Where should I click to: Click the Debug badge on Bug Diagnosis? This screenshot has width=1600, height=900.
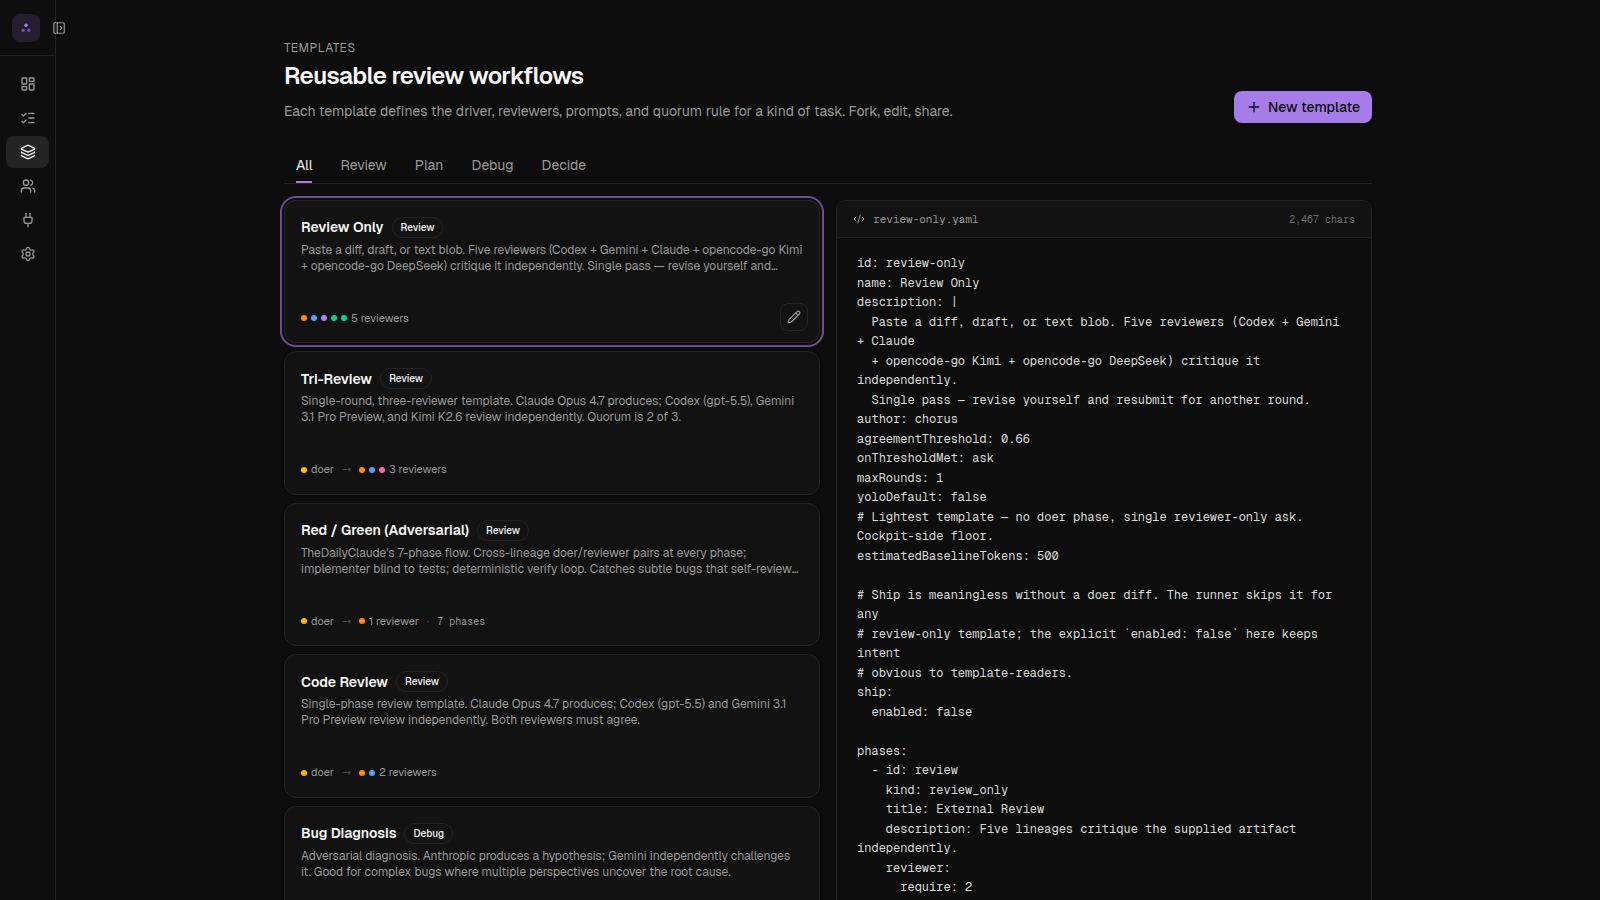429,833
